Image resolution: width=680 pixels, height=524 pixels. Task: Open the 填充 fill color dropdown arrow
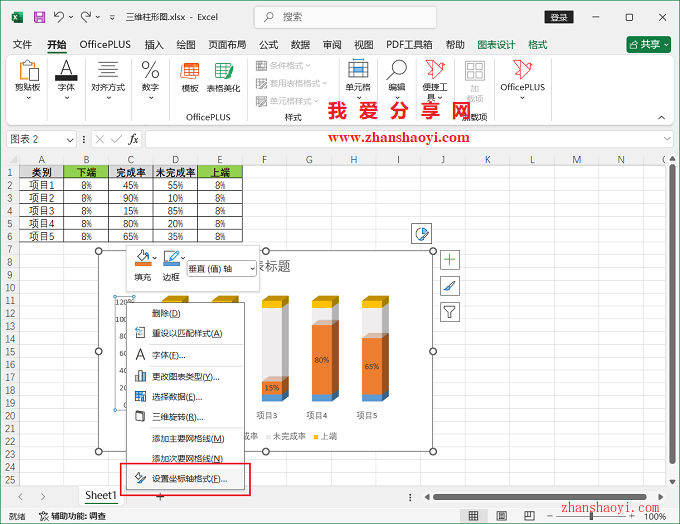pos(155,258)
